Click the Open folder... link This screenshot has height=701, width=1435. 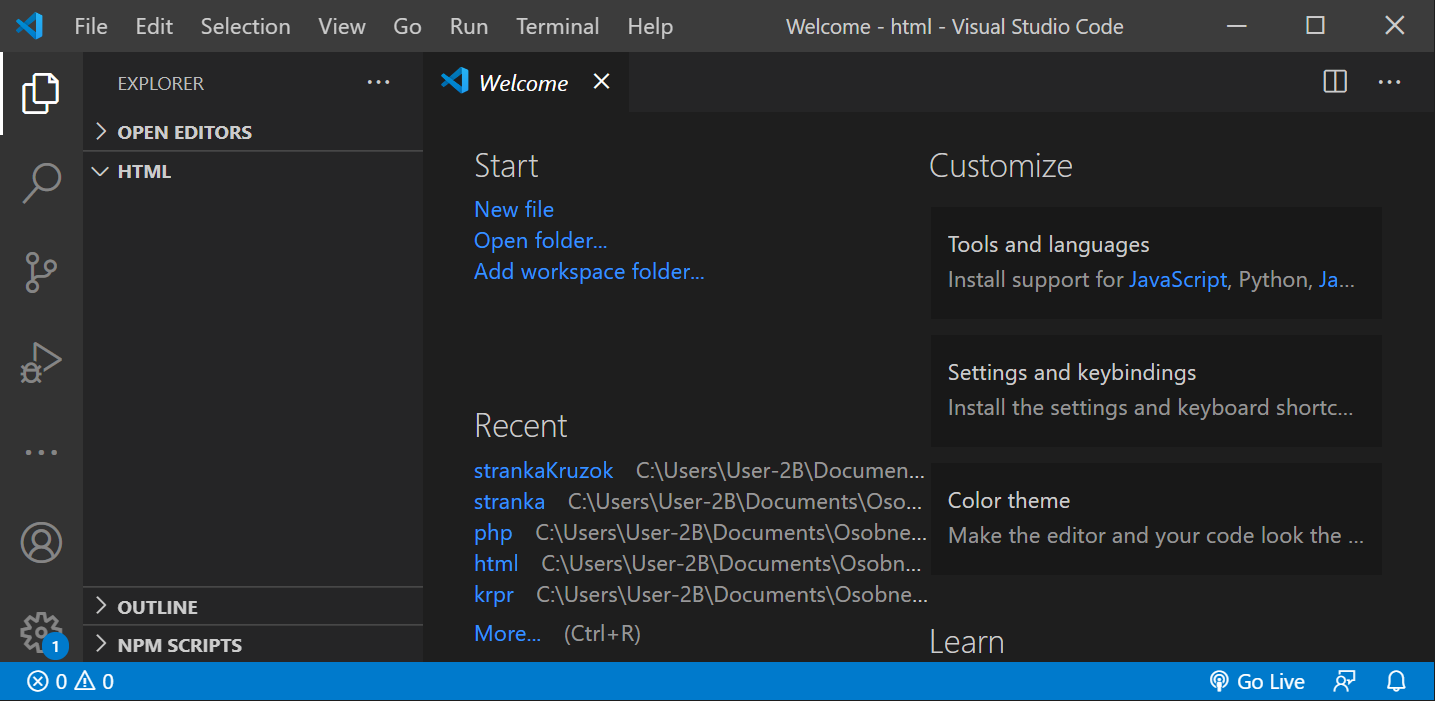point(541,240)
